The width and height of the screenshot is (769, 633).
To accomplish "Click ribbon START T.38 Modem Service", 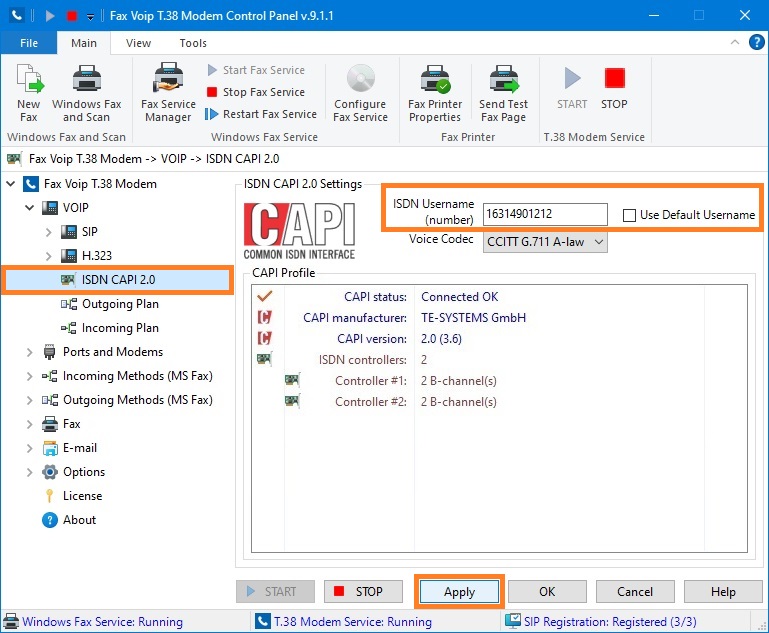I will (572, 88).
